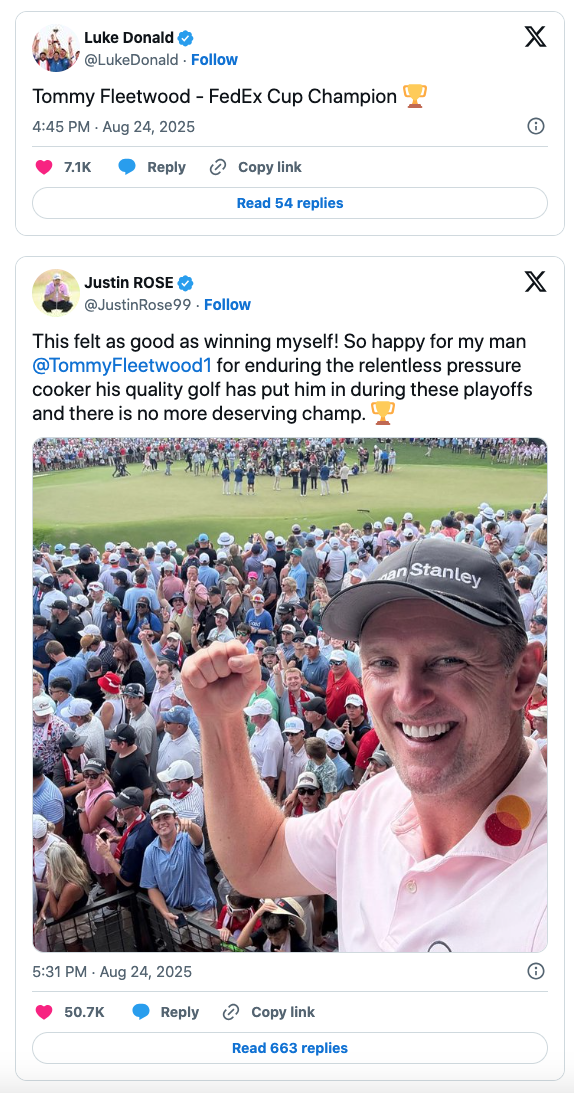The image size is (574, 1093).
Task: Open the crowd selfie photo
Action: click(290, 695)
